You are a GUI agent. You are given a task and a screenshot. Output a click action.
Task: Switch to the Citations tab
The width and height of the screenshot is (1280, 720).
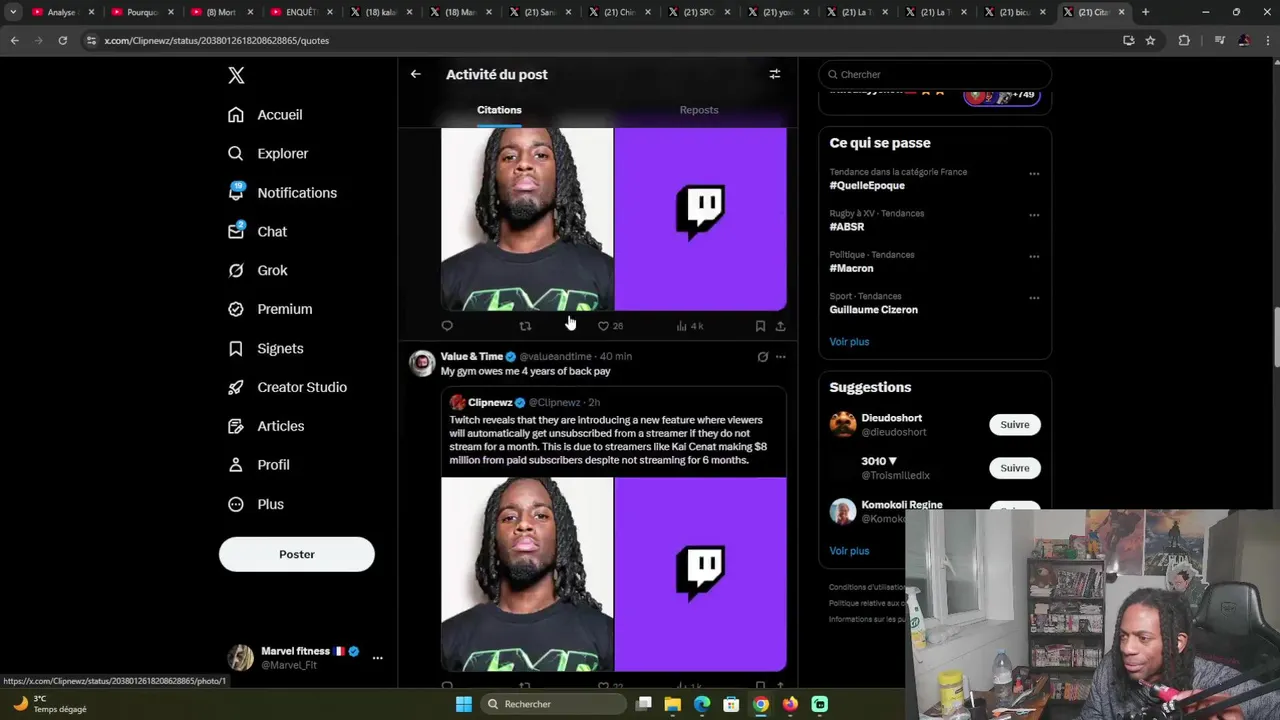click(x=499, y=110)
